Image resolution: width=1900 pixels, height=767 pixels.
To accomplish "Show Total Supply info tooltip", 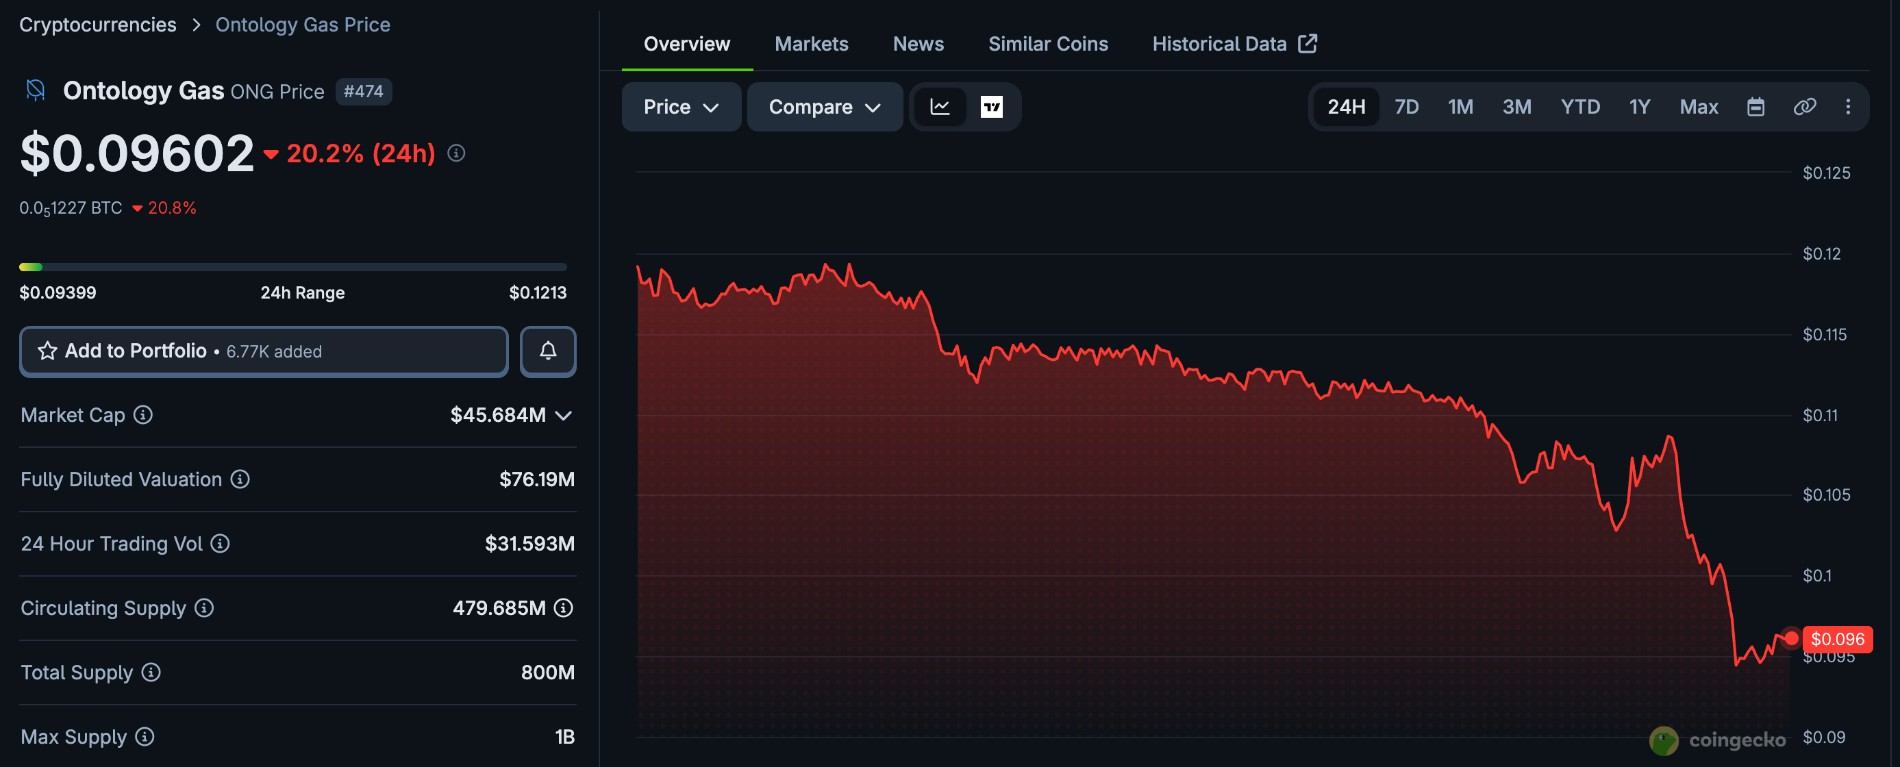I will [x=151, y=672].
